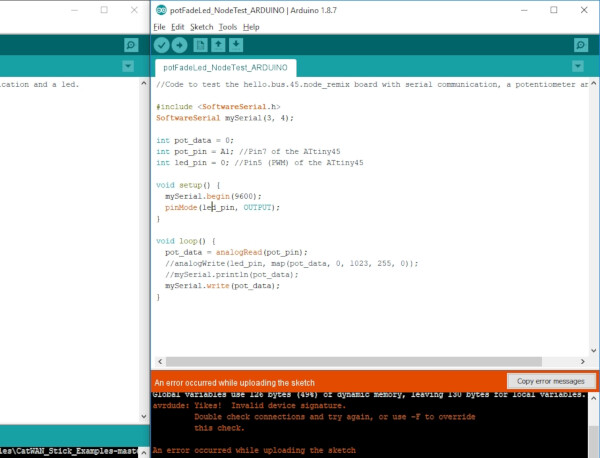Viewport: 600px width, 458px height.
Task: Click the 'int pot_data = 0;' line
Action: coord(195,140)
